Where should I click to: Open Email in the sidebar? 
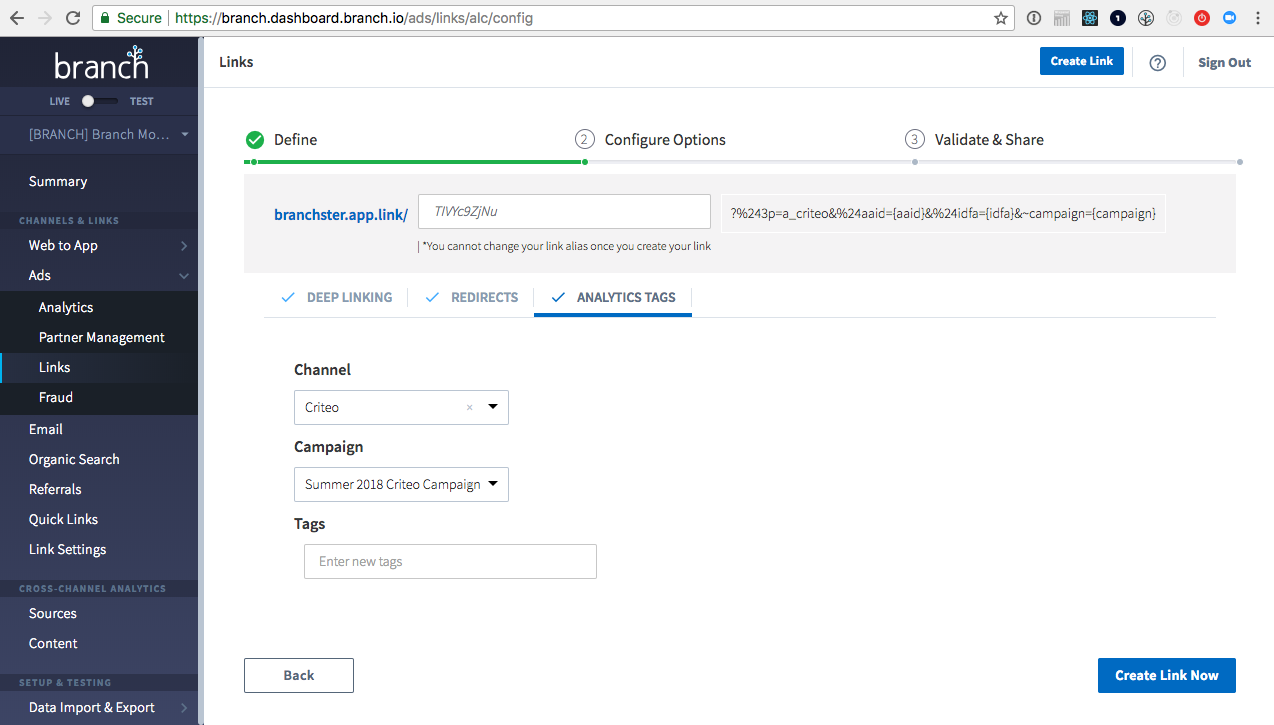pos(46,429)
